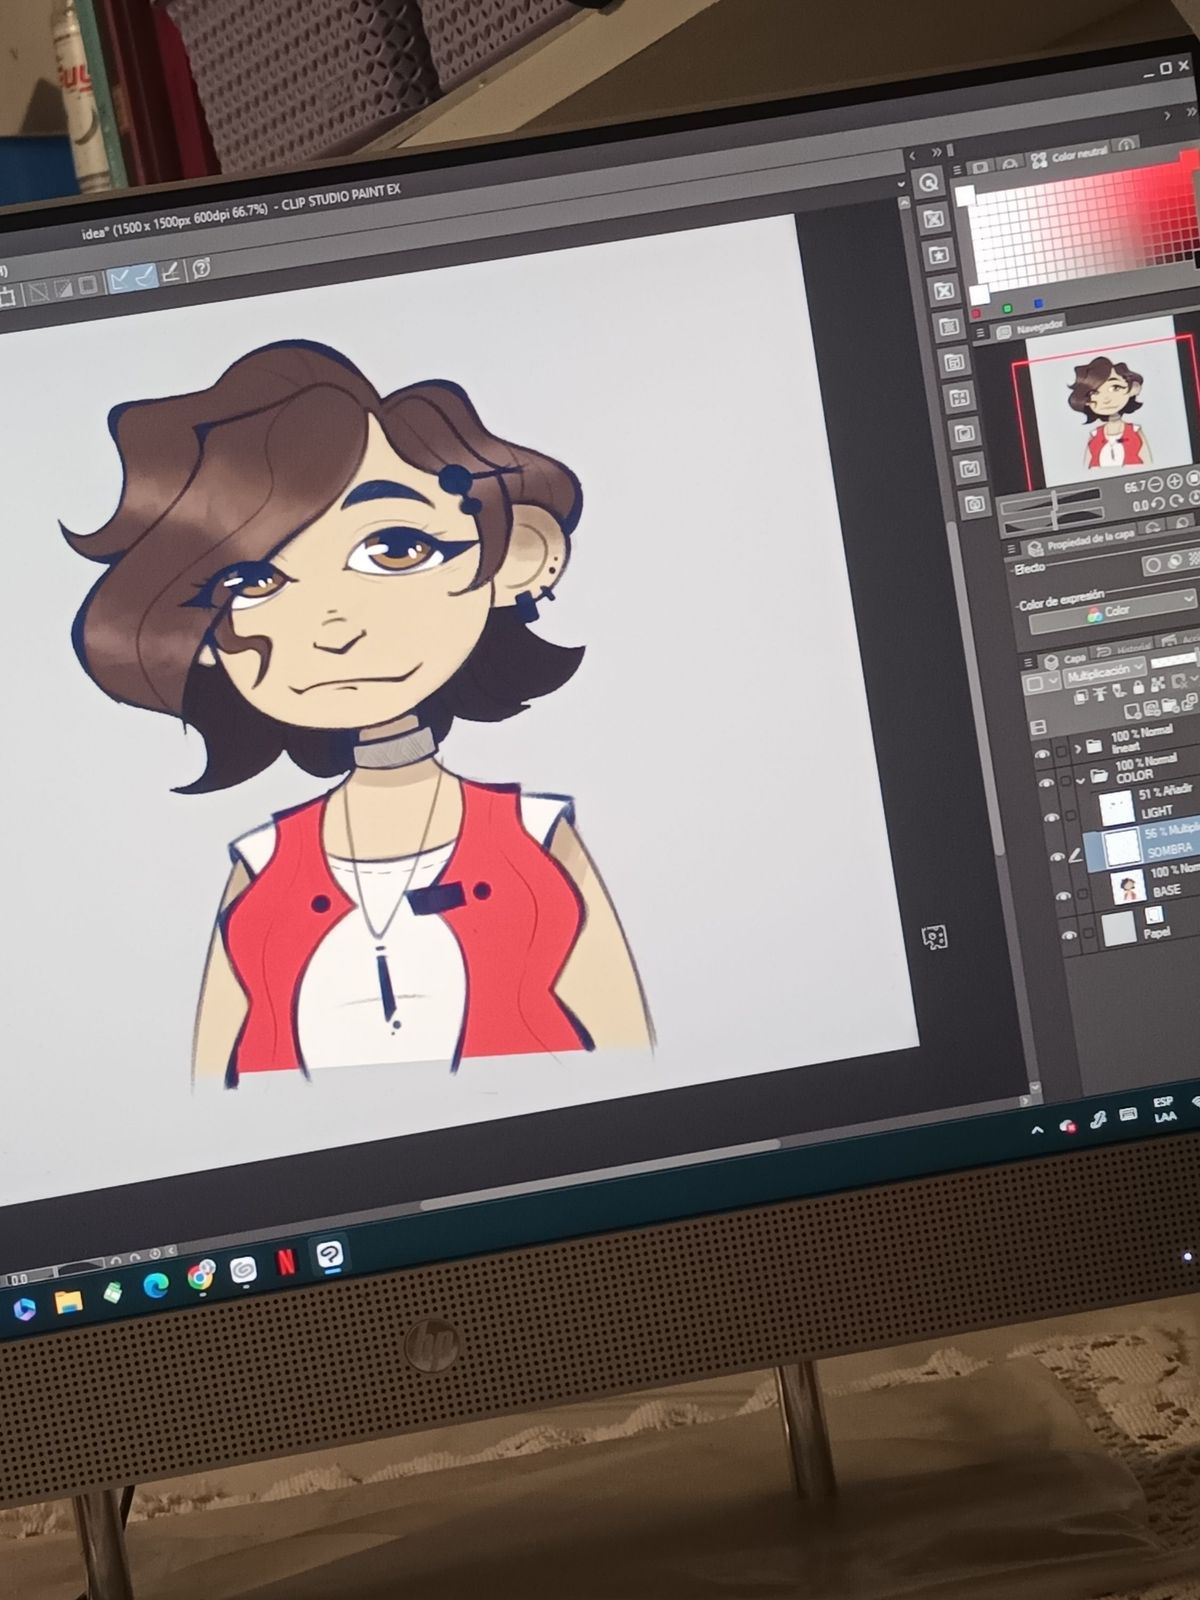Click the single left chevron above material sidebar
1200x1600 pixels.
tap(912, 156)
